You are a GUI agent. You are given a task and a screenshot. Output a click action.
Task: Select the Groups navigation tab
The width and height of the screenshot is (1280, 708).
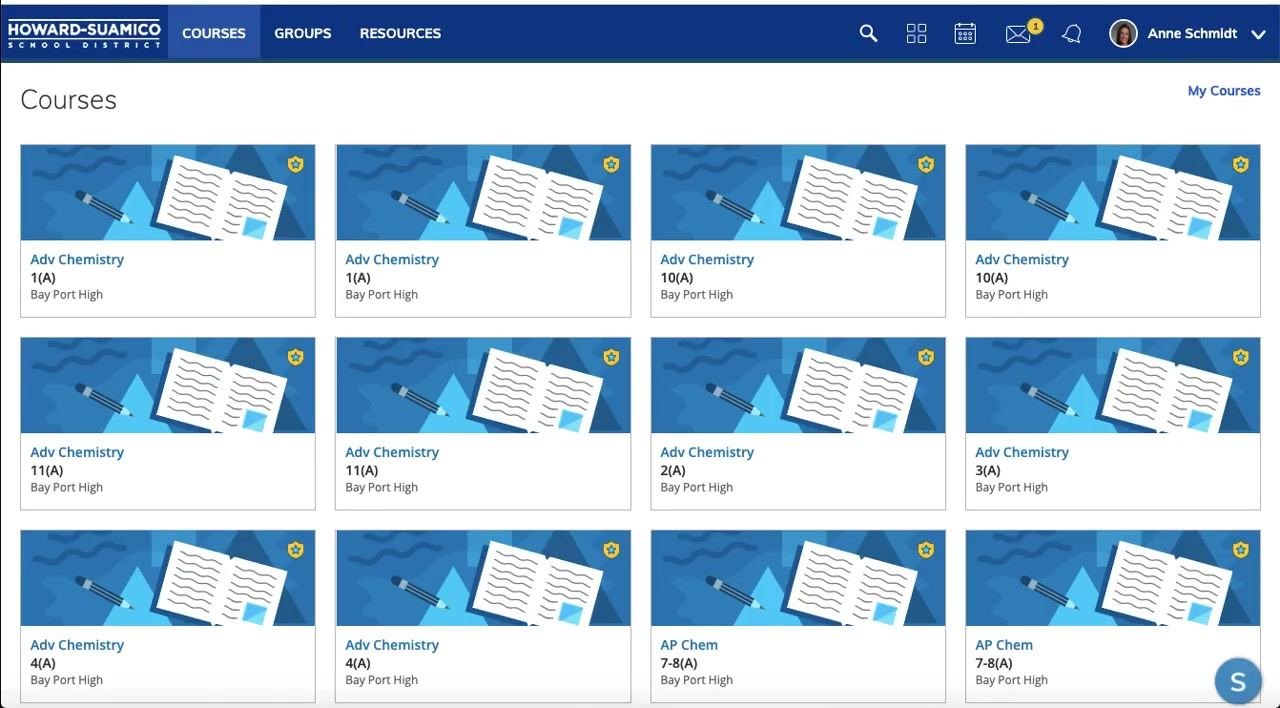tap(303, 33)
